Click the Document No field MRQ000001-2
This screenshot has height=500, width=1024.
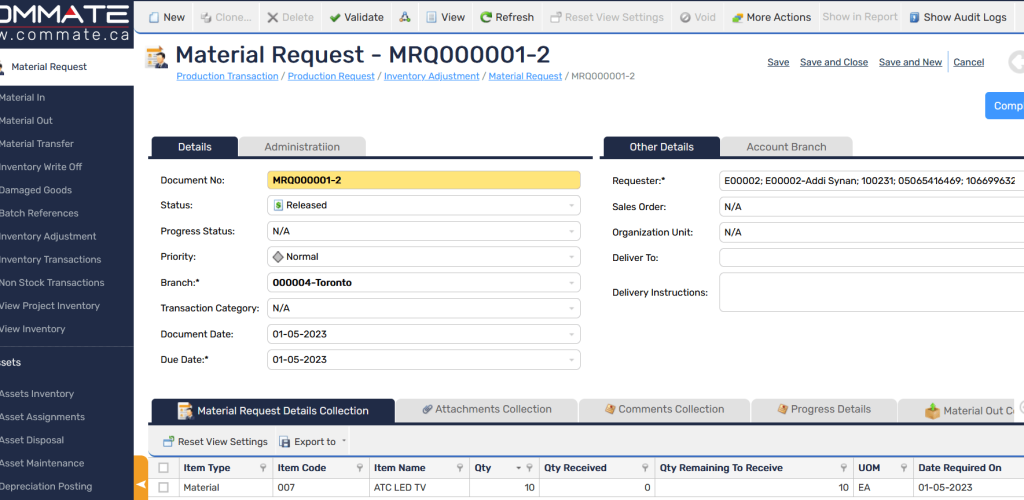(x=424, y=180)
